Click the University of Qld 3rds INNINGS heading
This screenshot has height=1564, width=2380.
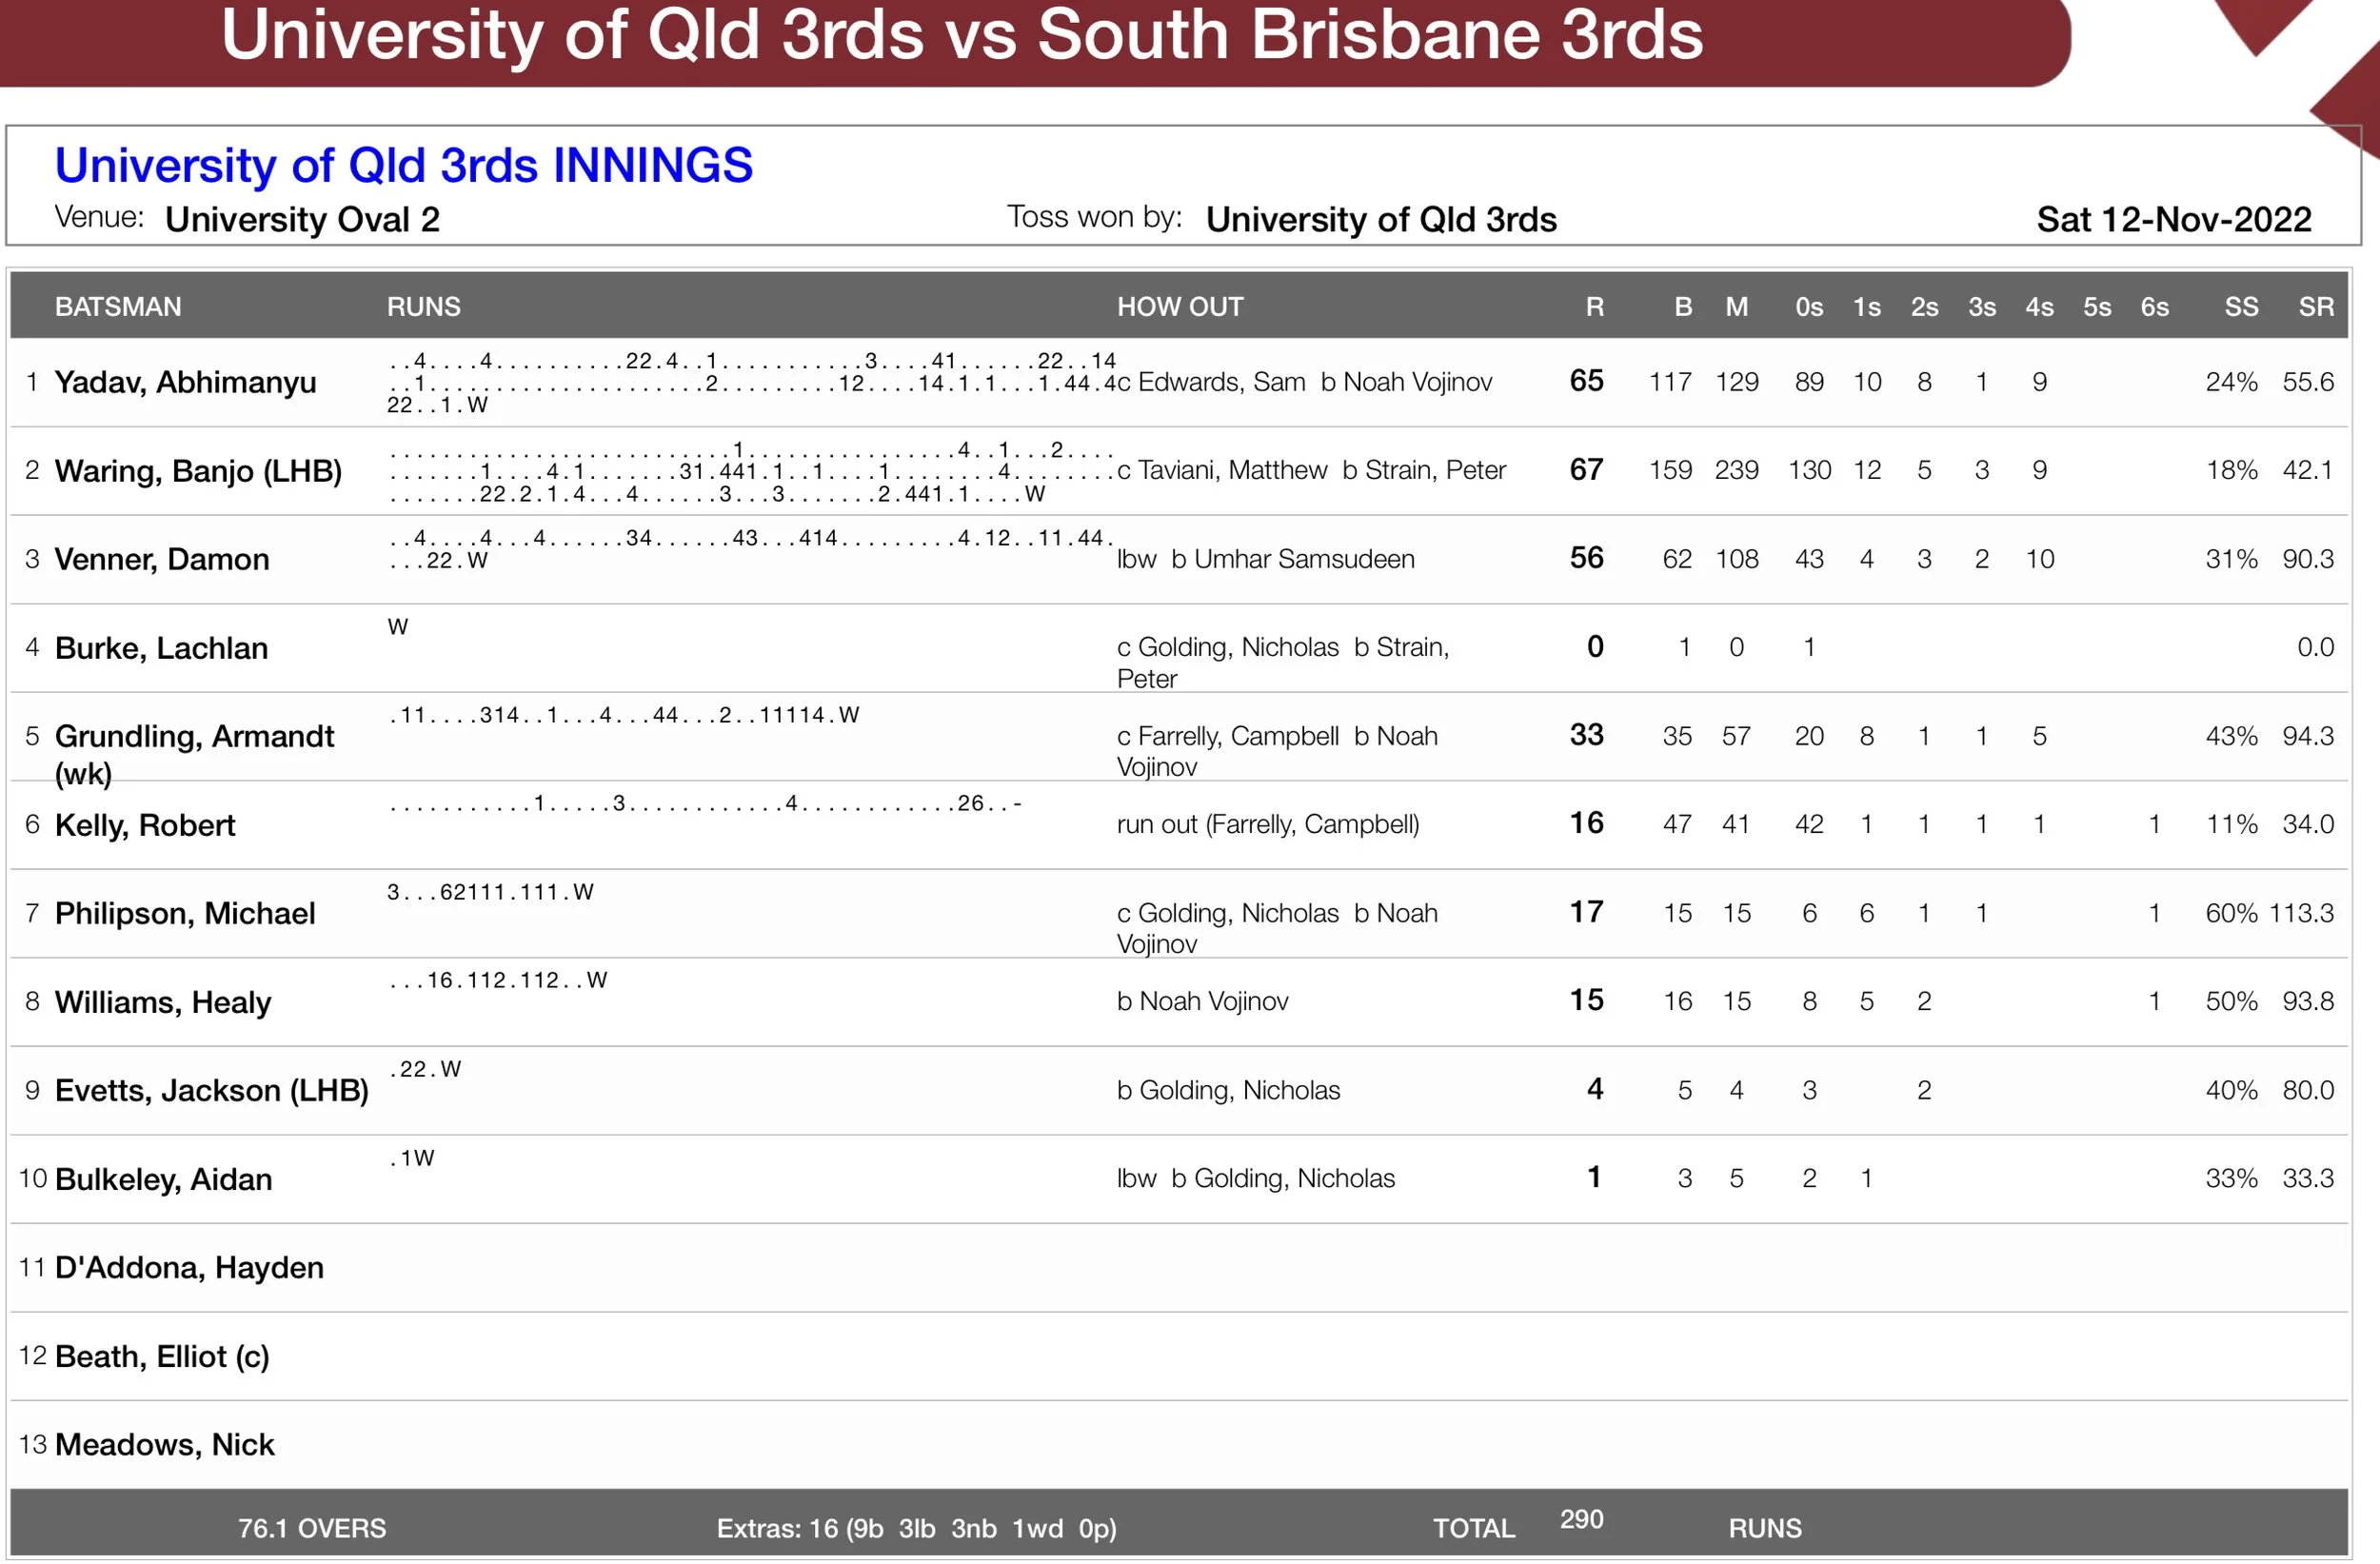403,165
